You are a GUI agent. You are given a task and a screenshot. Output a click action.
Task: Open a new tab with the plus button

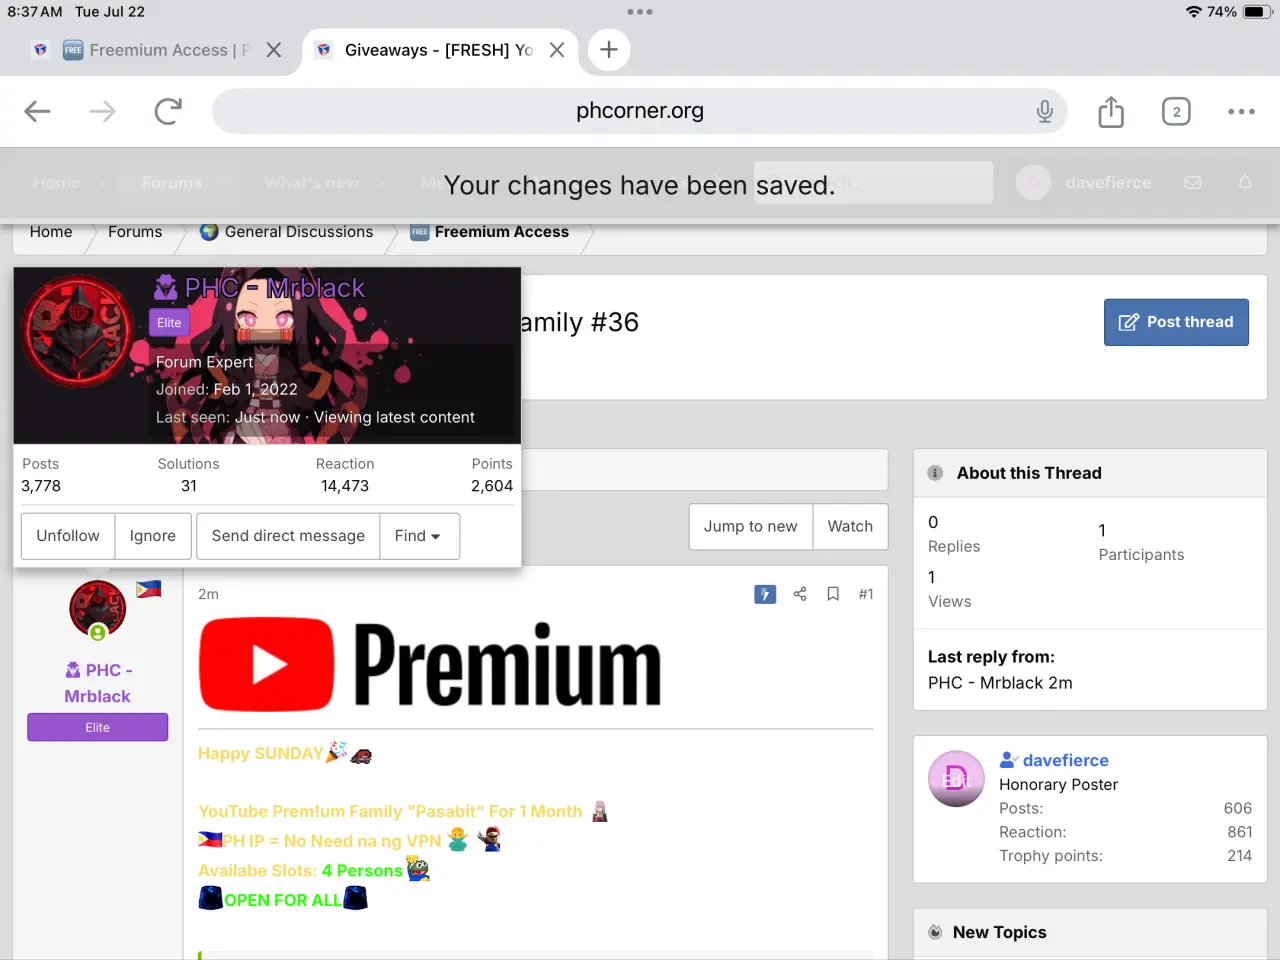click(608, 50)
